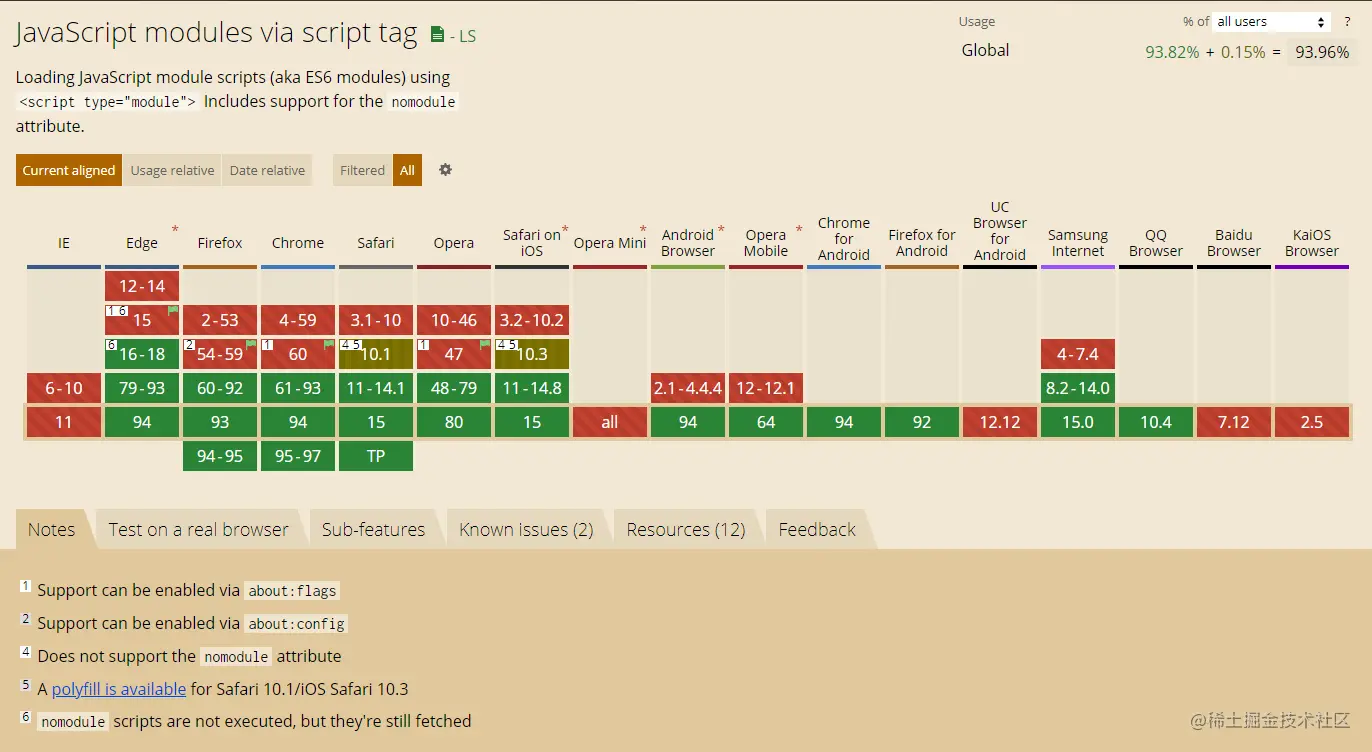Click the Chrome column header
This screenshot has width=1372, height=752.
[x=298, y=243]
